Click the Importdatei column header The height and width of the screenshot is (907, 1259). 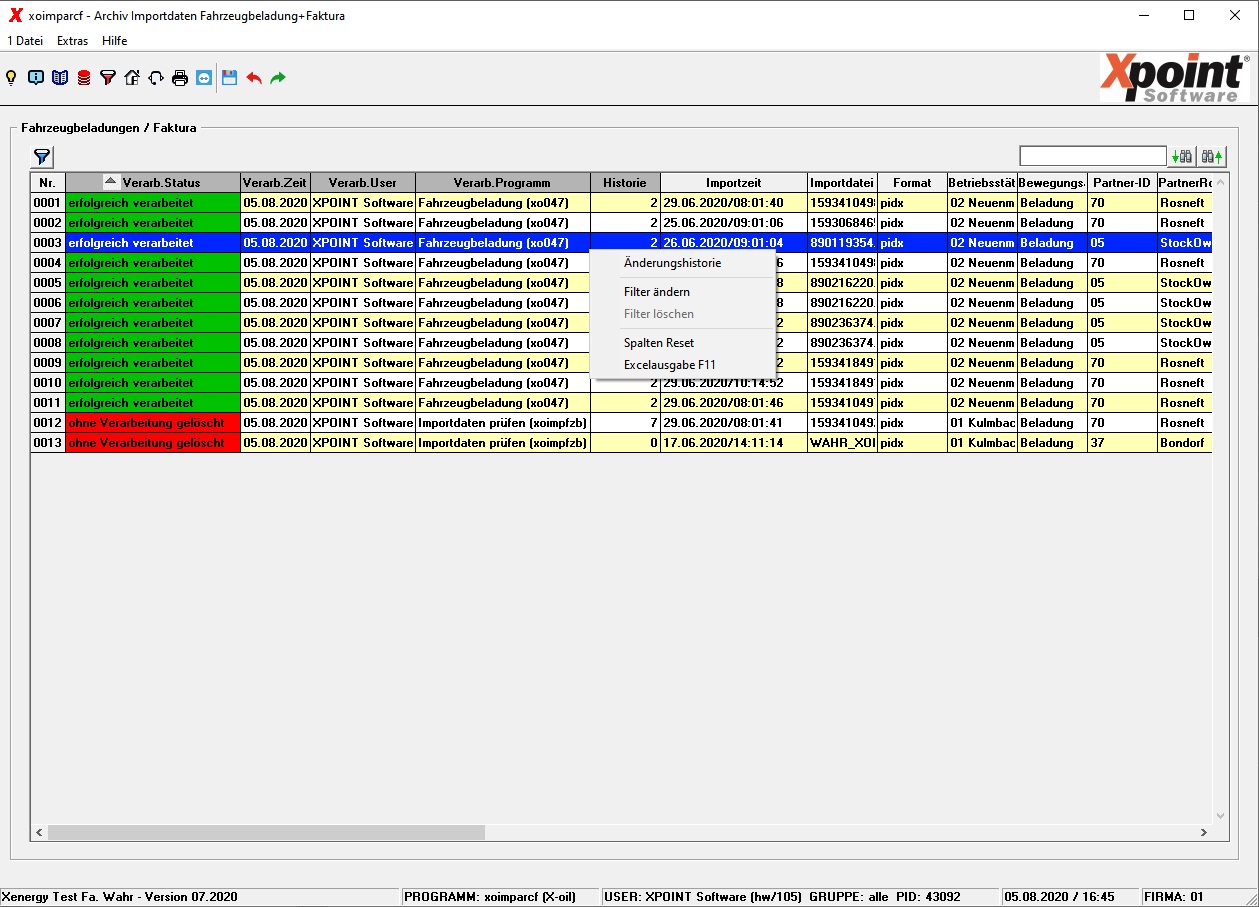point(842,183)
